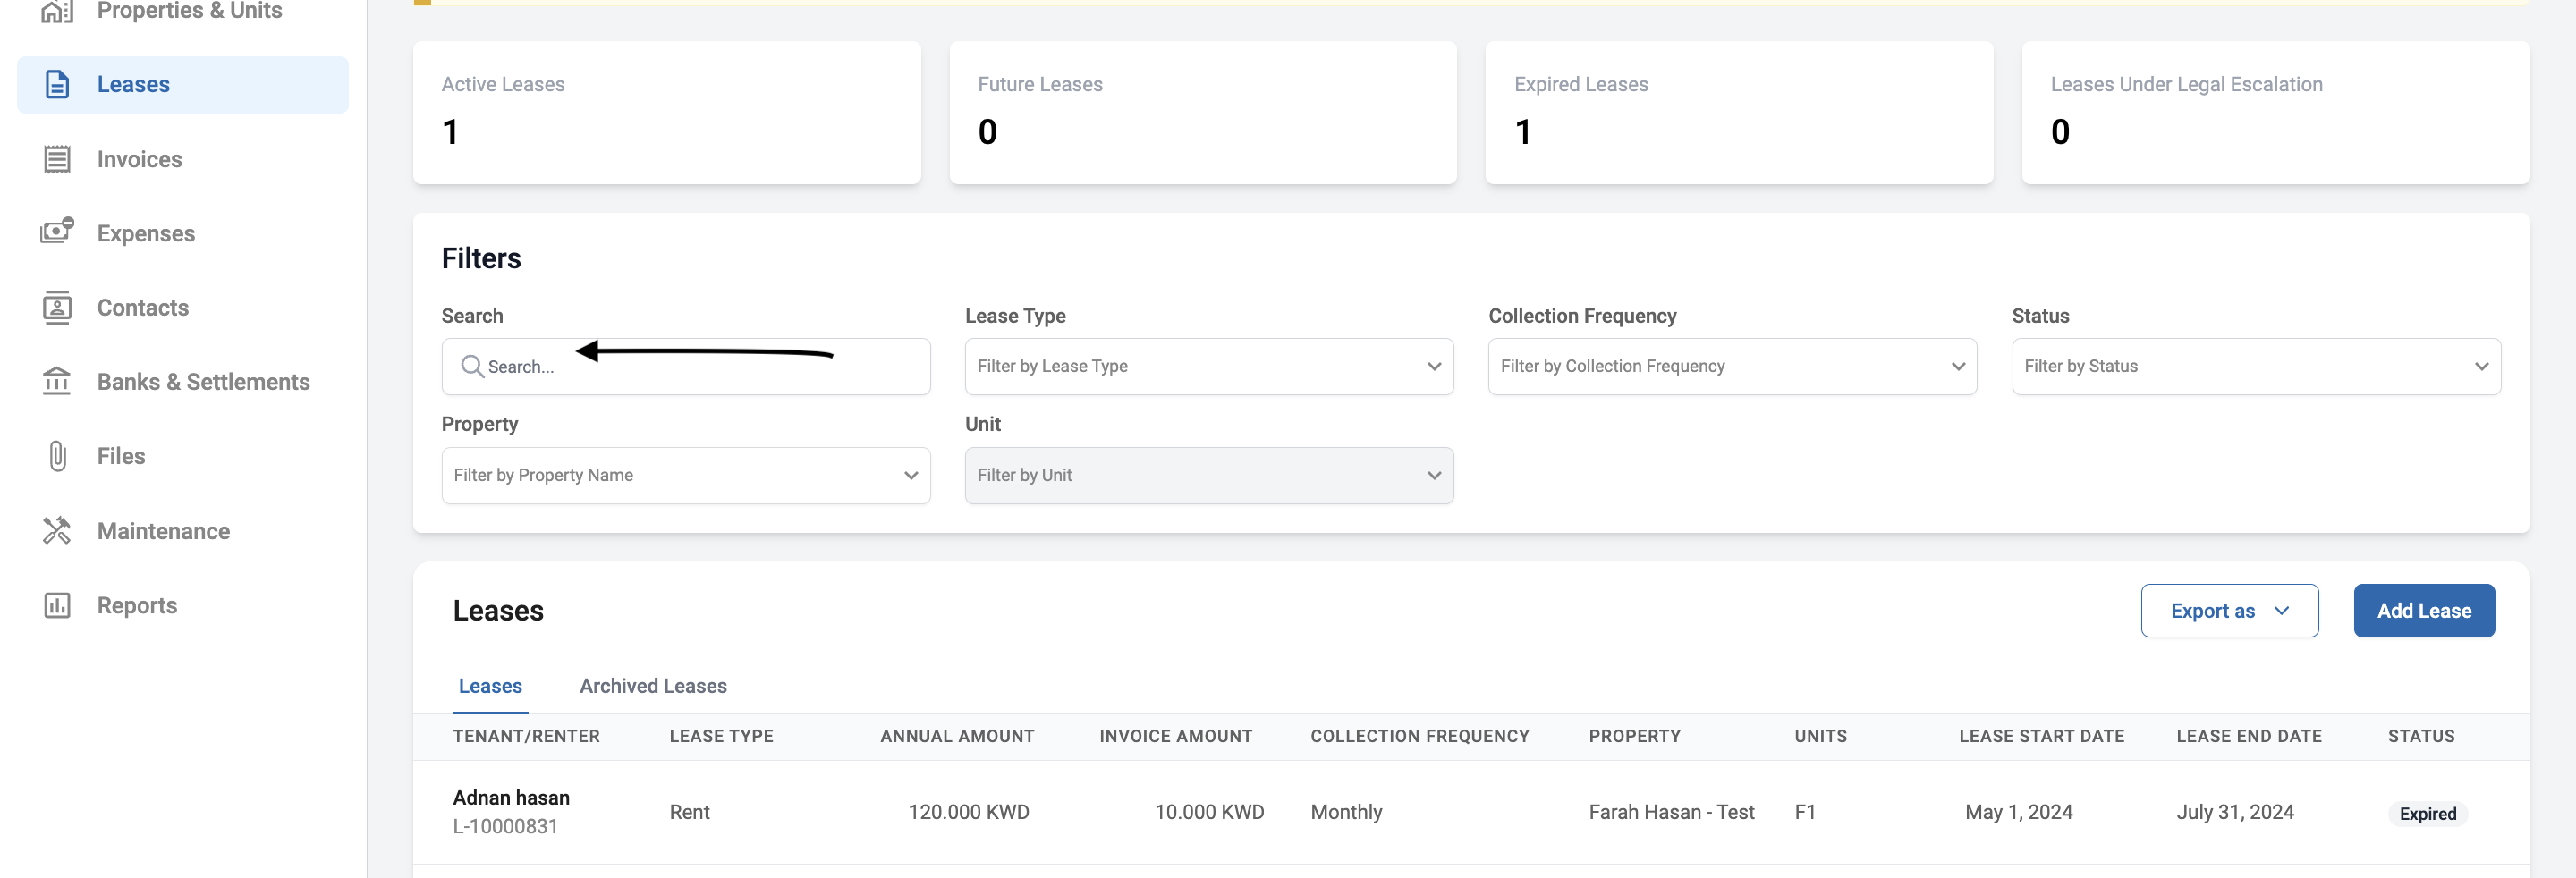Open Invoices from the sidebar menu
The width and height of the screenshot is (2576, 878).
pyautogui.click(x=139, y=159)
